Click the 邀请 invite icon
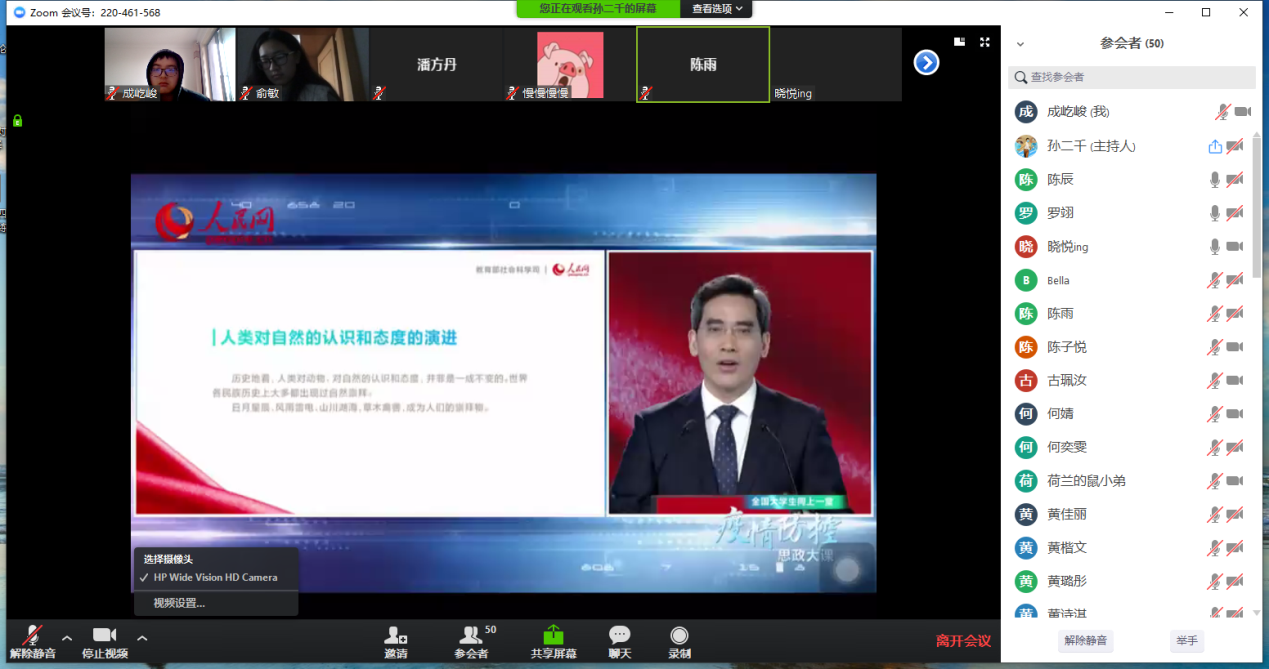Viewport: 1269px width, 669px height. tap(395, 636)
